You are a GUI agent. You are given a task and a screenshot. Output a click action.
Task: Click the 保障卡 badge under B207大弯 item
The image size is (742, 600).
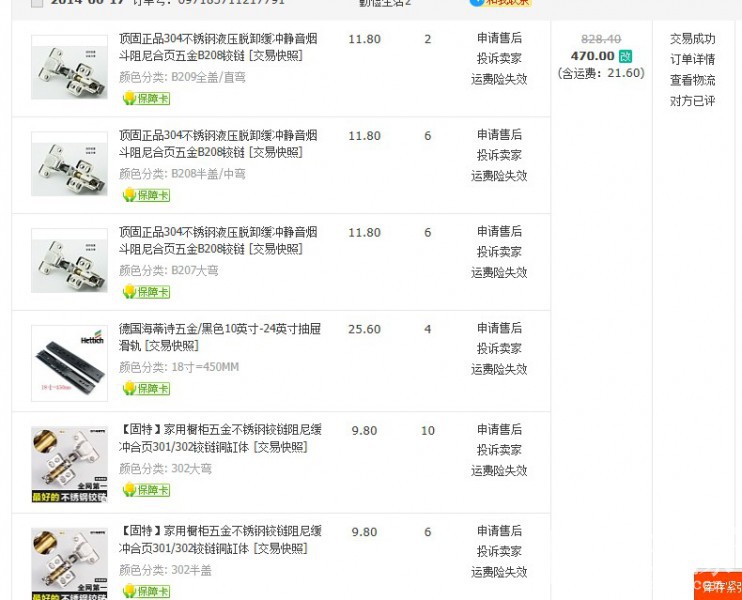tap(146, 291)
